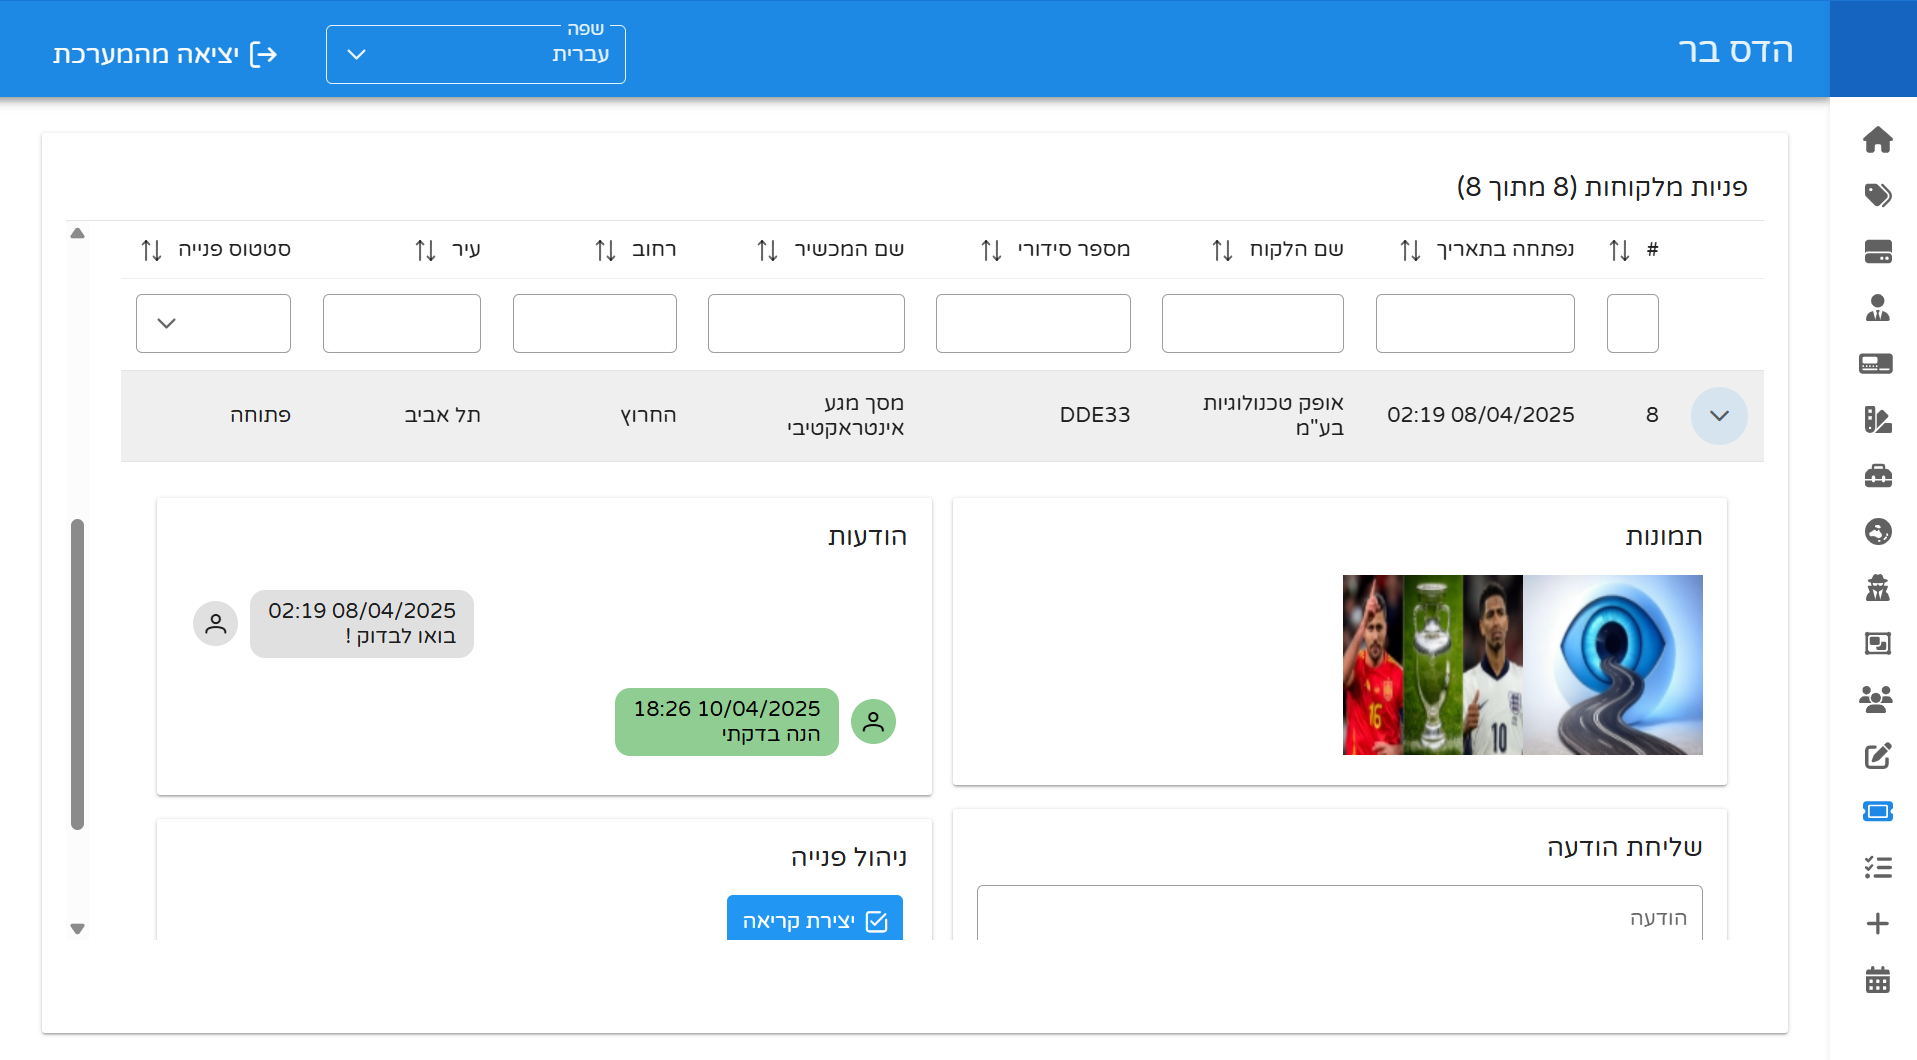The image size is (1917, 1060).
Task: Click the # filter input box
Action: point(1632,323)
